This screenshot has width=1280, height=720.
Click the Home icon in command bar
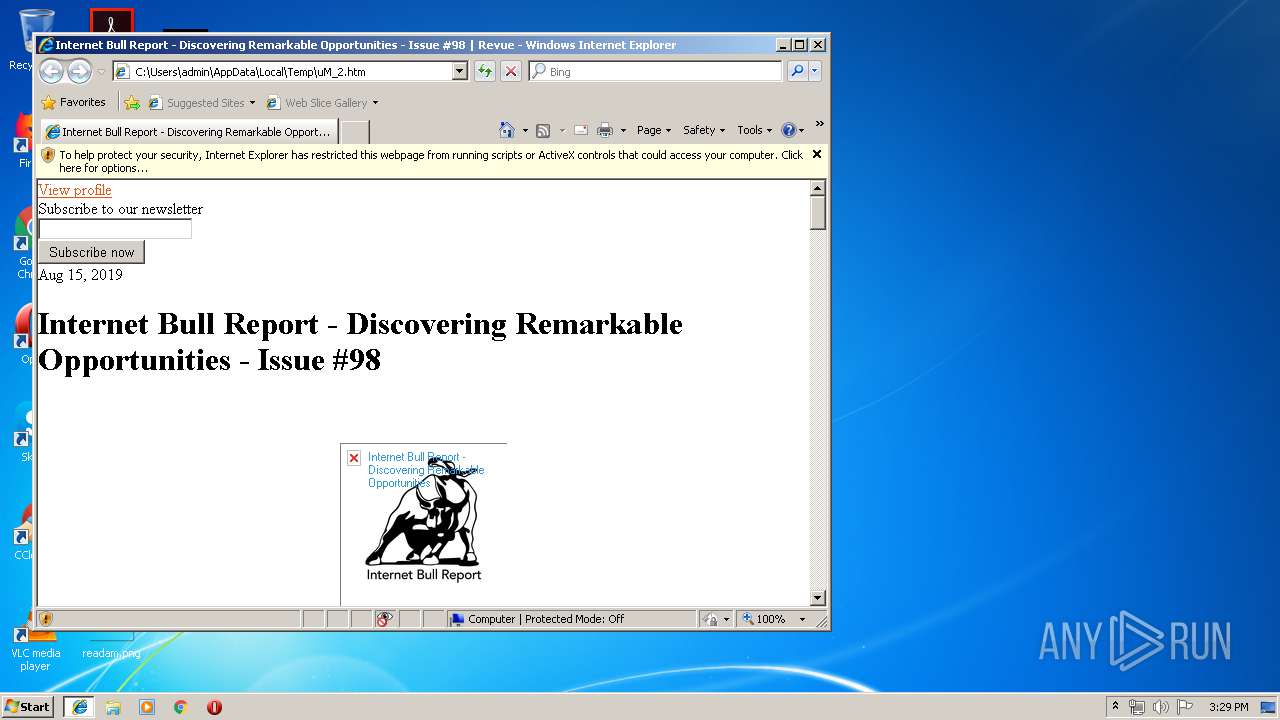pos(507,130)
